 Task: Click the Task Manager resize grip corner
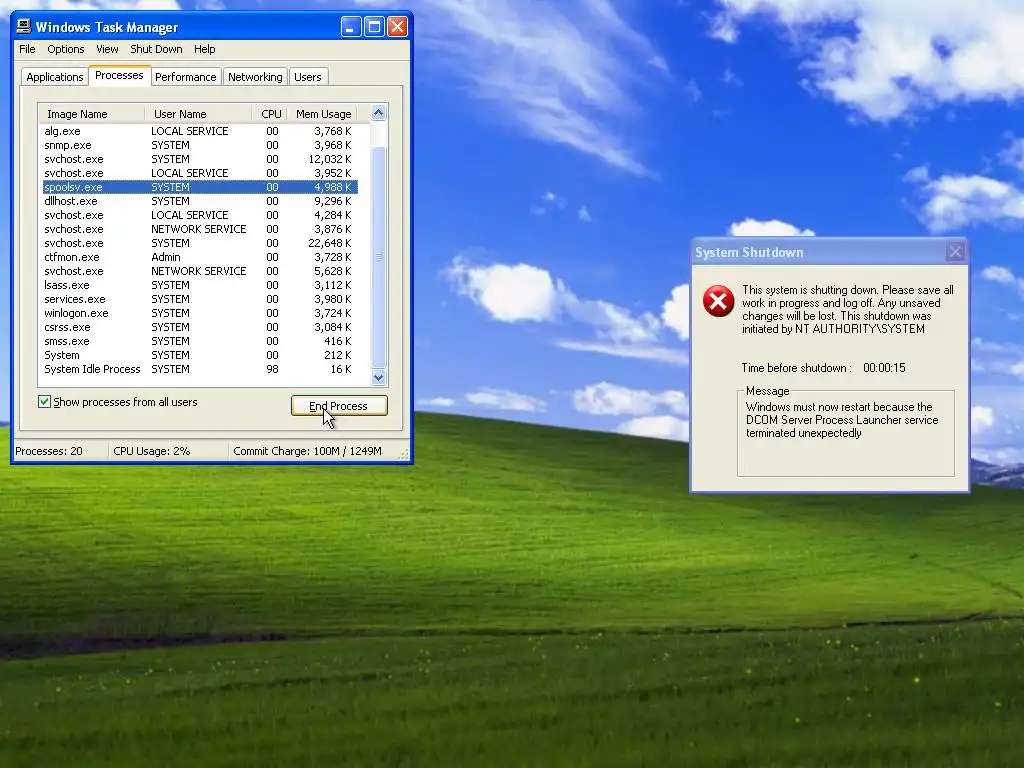point(404,453)
